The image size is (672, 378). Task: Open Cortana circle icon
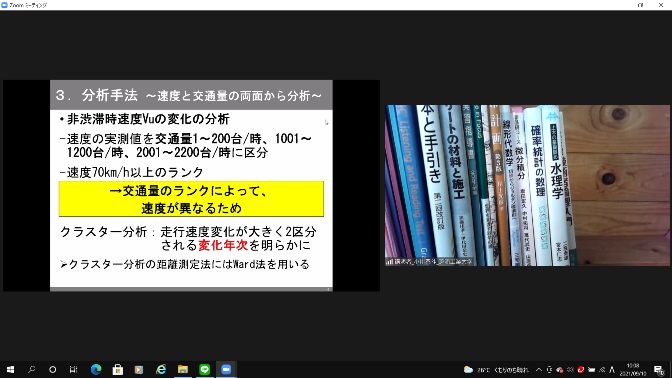(x=52, y=369)
